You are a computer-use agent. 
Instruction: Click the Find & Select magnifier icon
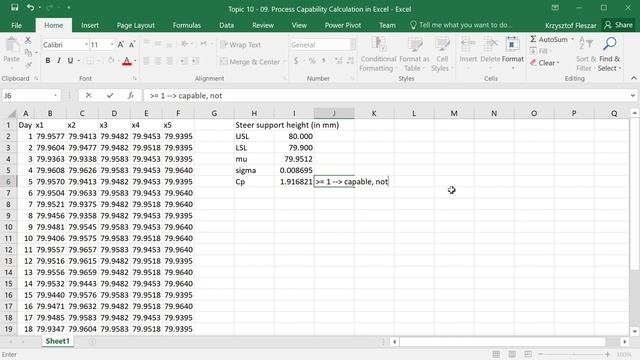[x=609, y=44]
